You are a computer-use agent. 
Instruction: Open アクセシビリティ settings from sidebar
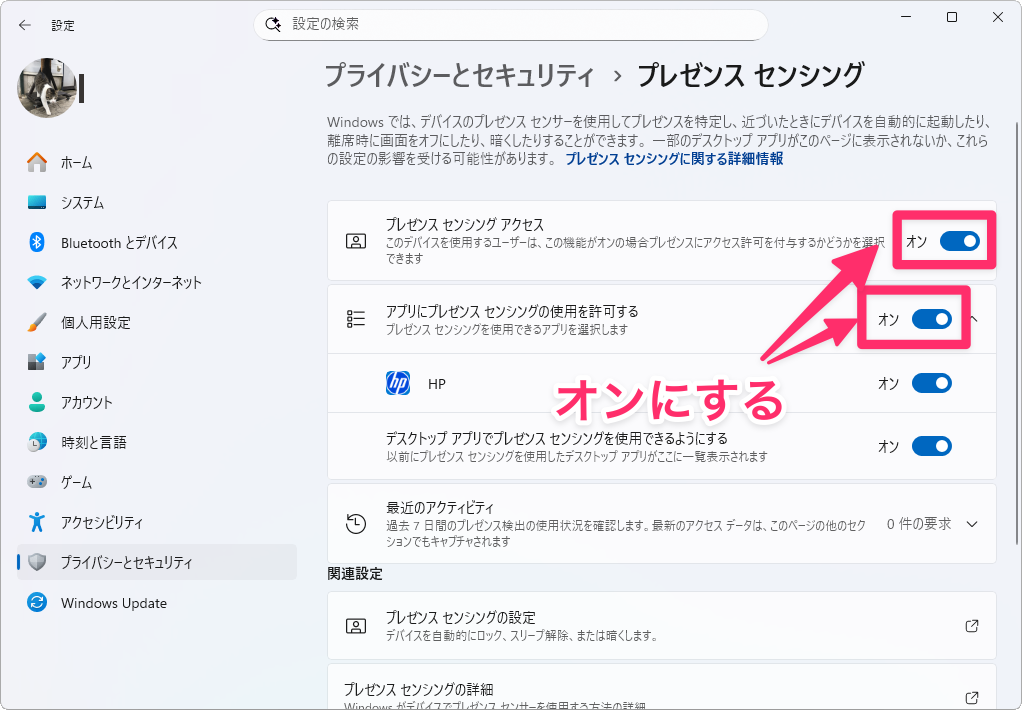coord(101,523)
